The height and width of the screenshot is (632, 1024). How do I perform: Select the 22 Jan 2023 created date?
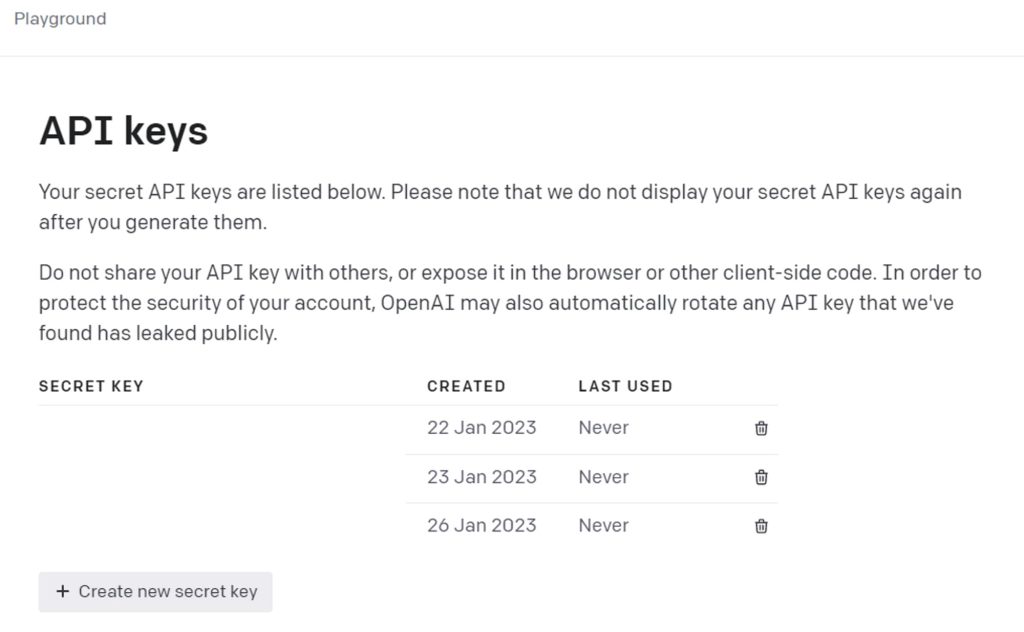pyautogui.click(x=481, y=428)
